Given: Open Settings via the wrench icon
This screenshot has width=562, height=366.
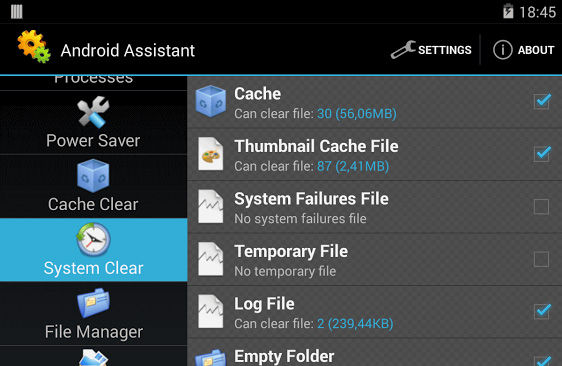Looking at the screenshot, I should pyautogui.click(x=403, y=49).
